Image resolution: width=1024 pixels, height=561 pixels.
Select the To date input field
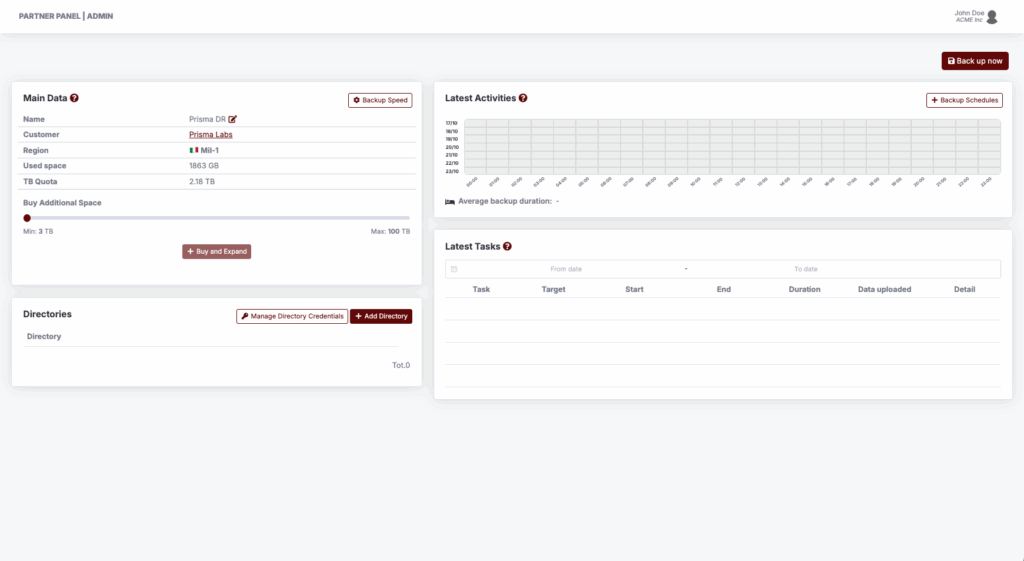click(x=806, y=269)
